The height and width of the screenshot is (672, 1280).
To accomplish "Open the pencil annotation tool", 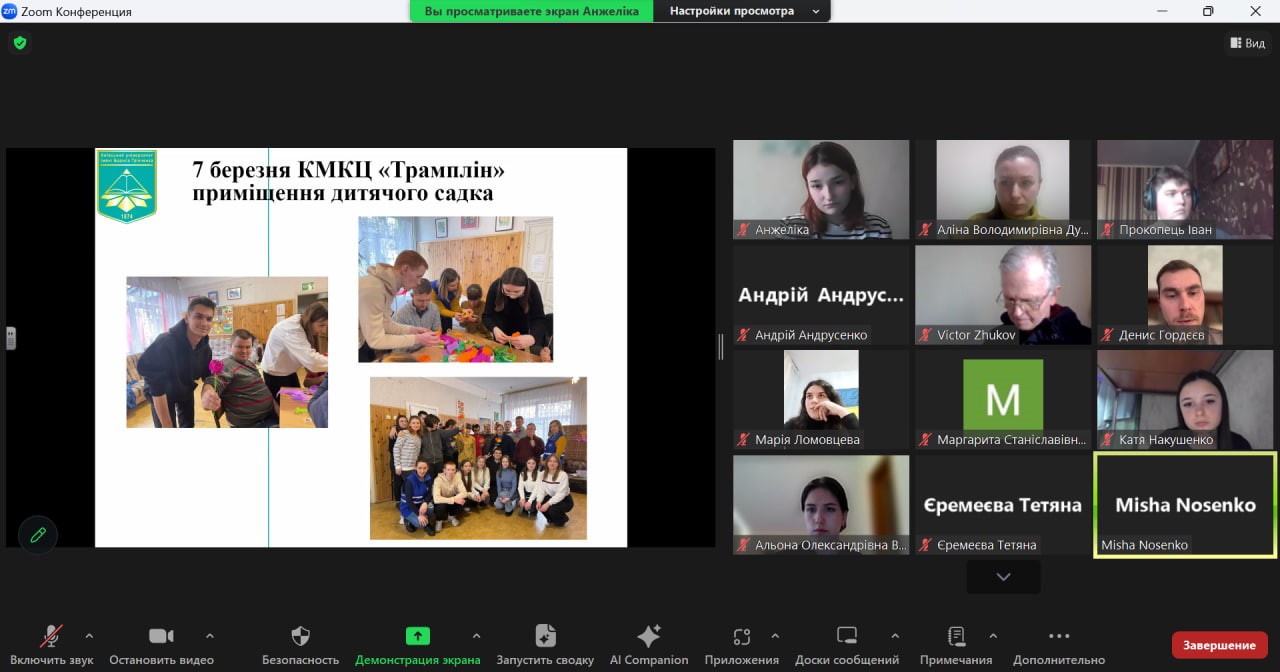I will point(38,535).
